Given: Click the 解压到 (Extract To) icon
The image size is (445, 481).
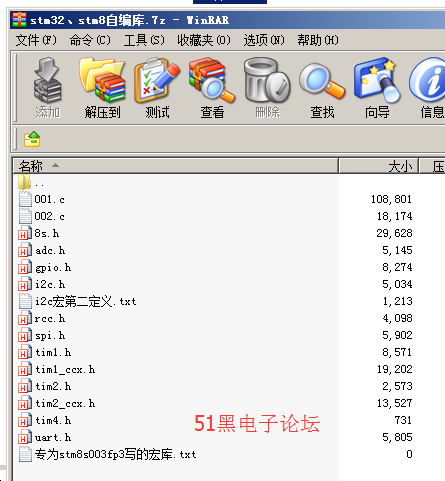Looking at the screenshot, I should pyautogui.click(x=102, y=88).
